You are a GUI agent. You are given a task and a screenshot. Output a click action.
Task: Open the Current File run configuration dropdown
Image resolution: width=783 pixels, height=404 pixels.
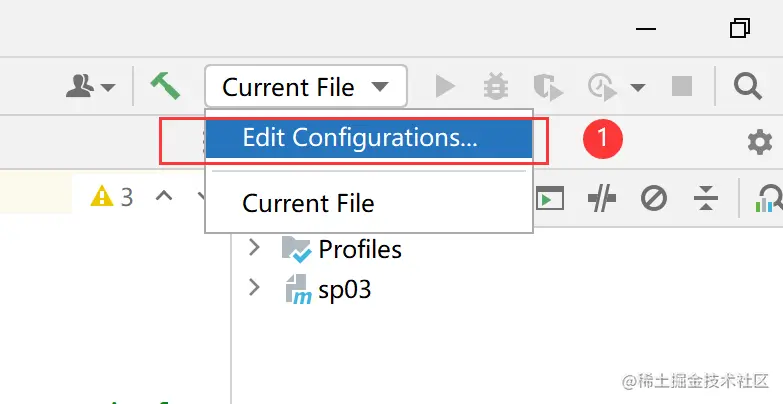pos(306,86)
